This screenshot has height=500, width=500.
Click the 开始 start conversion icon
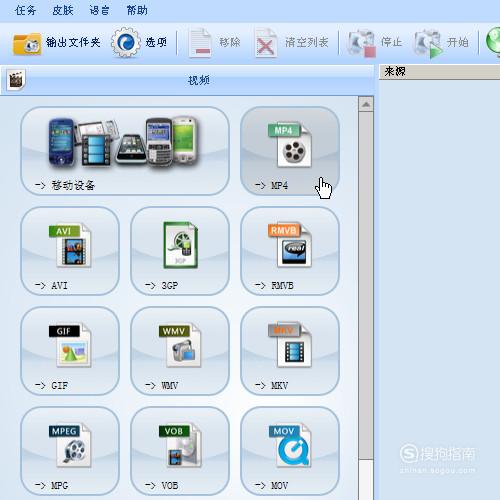[428, 43]
